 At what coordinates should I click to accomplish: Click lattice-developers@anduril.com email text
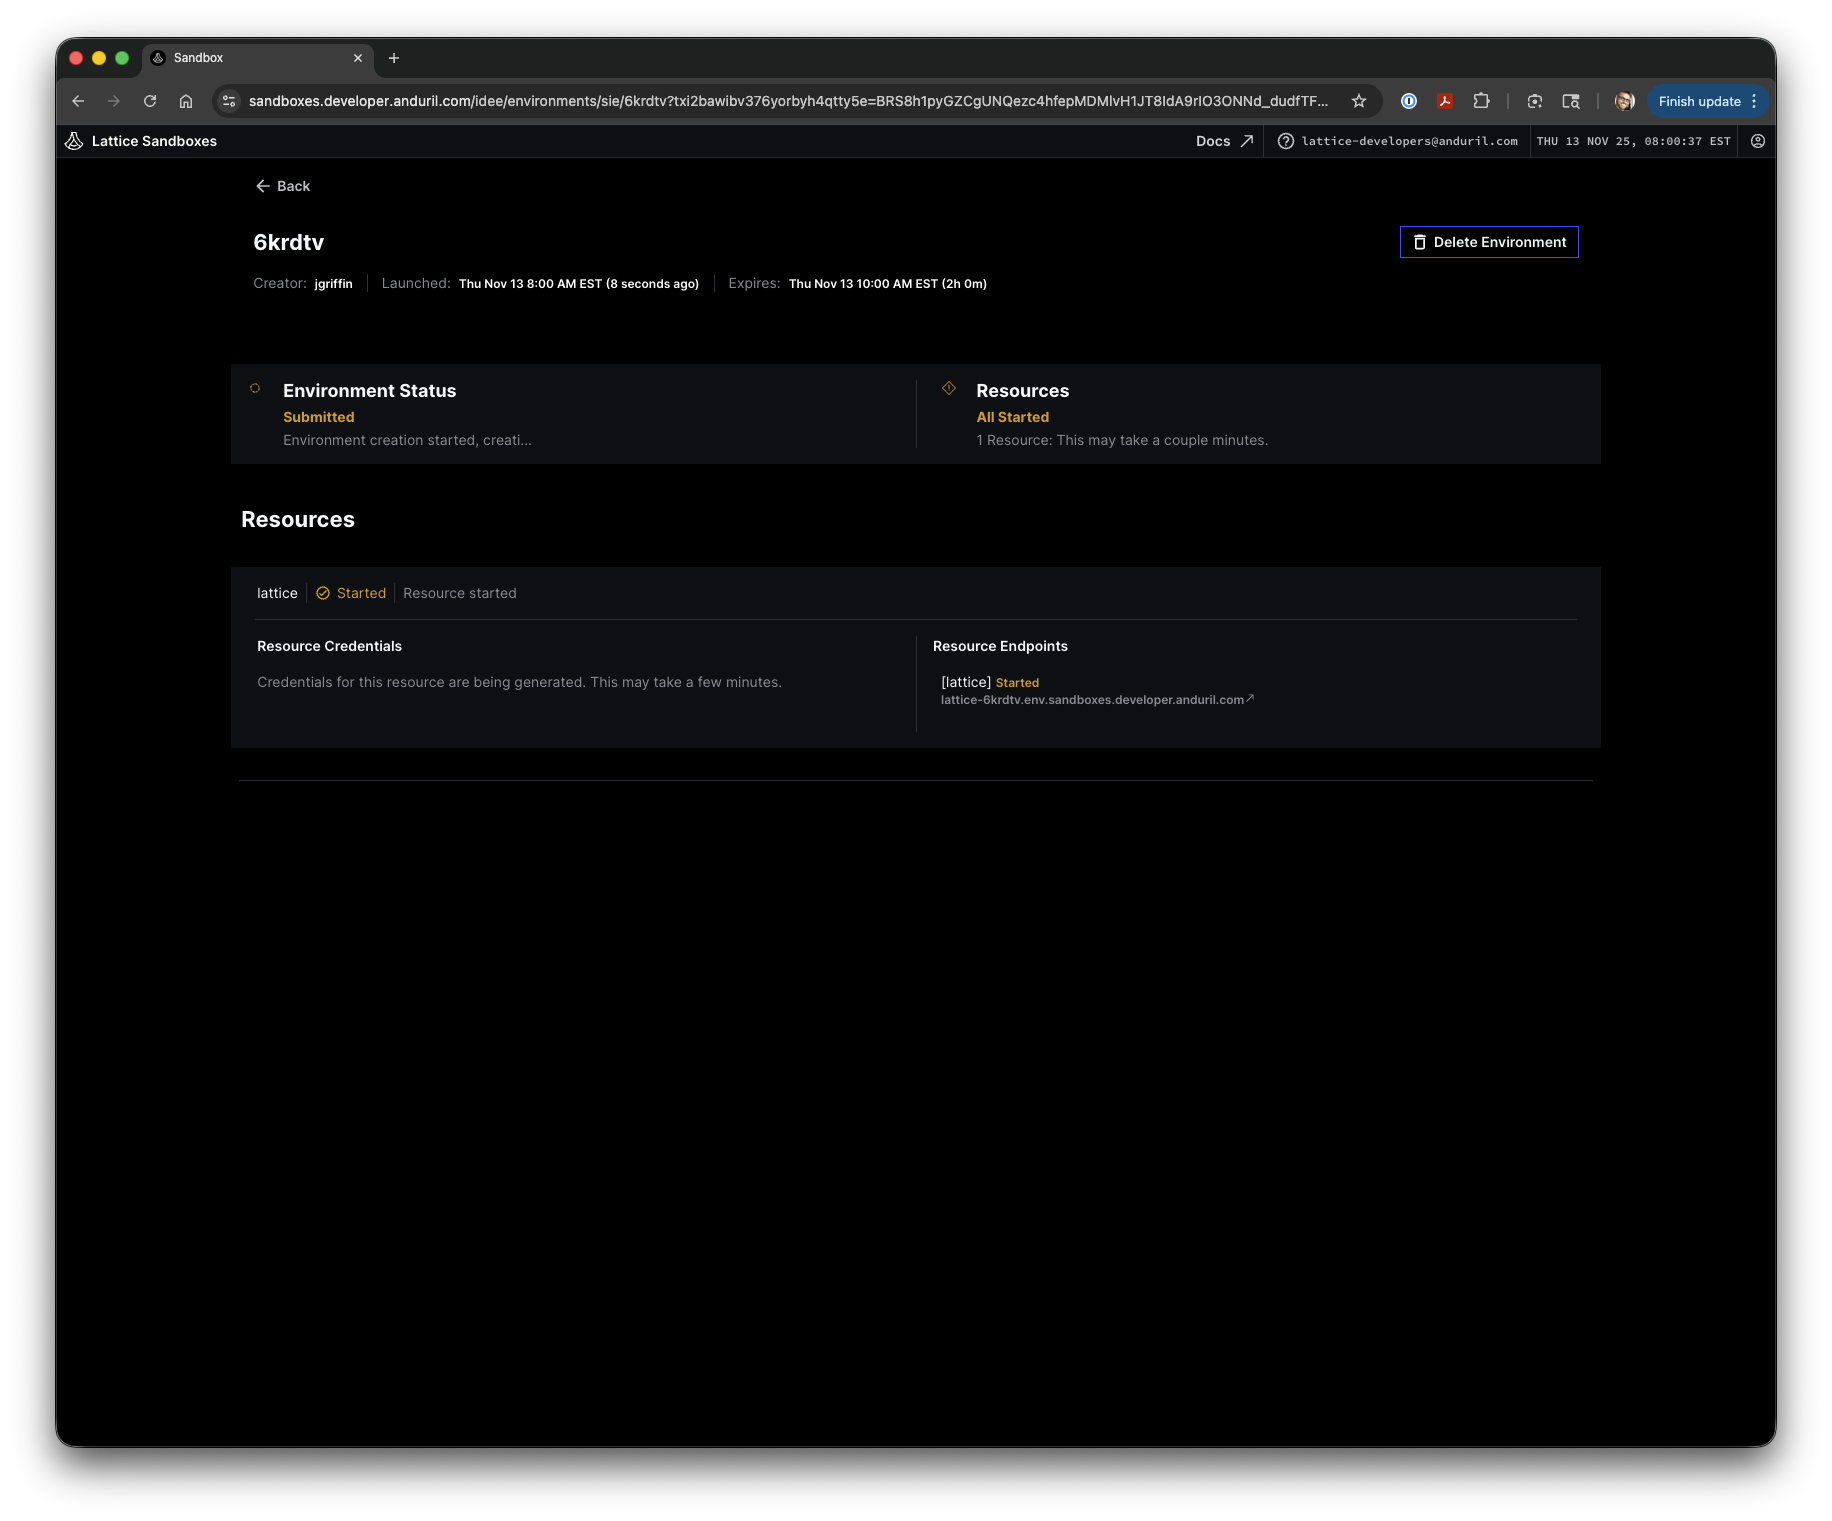pos(1409,141)
